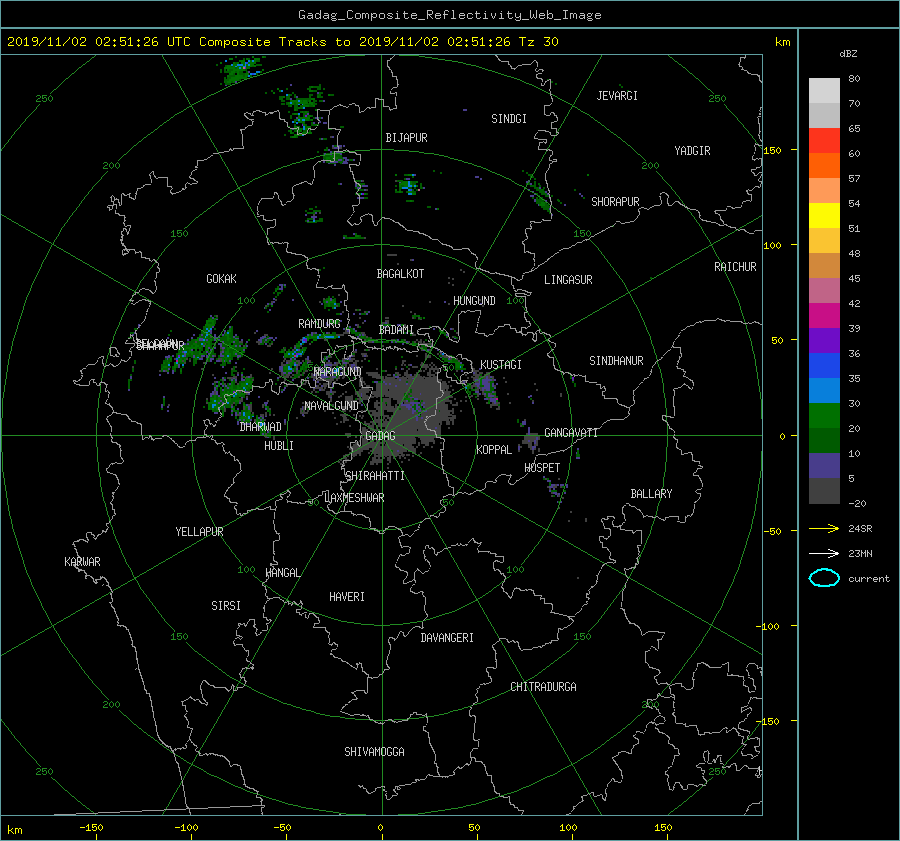Select the light gray 80 dBZ swatch

pyautogui.click(x=824, y=90)
